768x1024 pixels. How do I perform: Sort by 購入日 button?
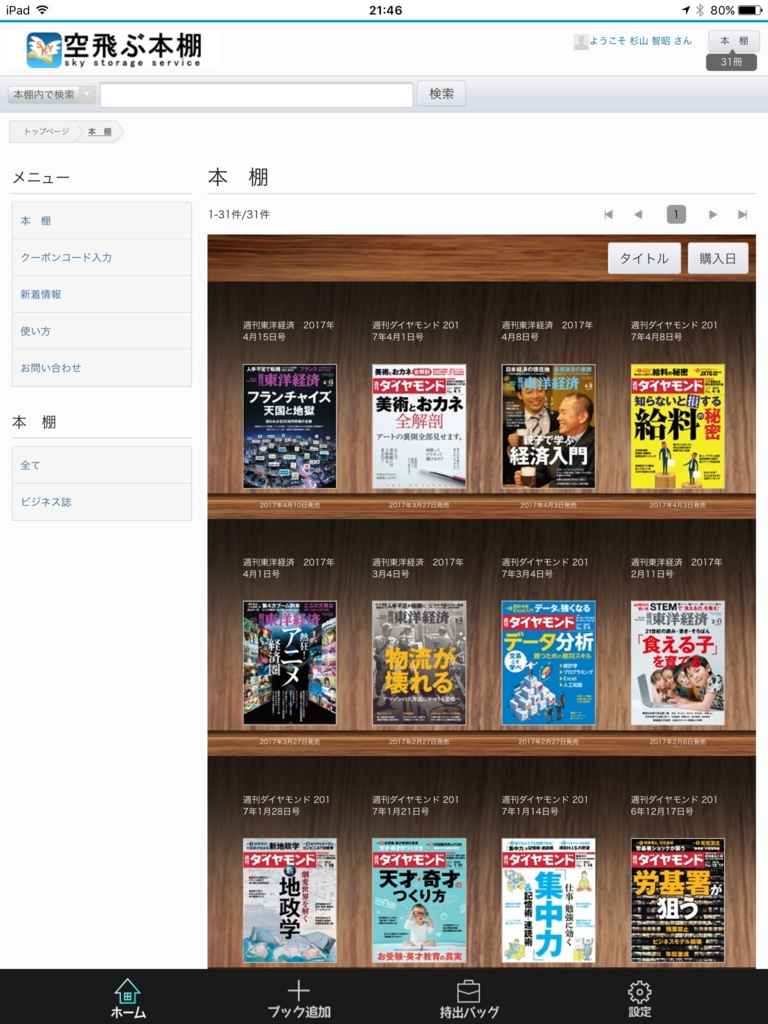click(x=717, y=259)
